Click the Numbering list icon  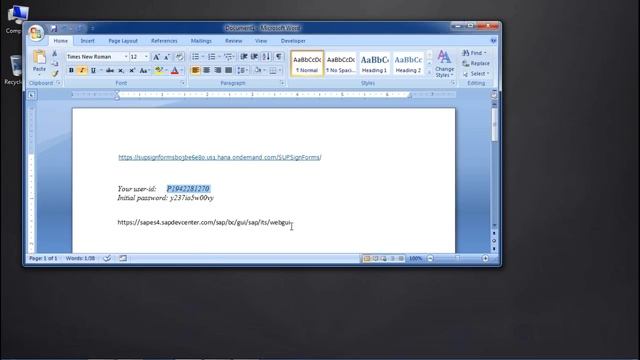211,57
